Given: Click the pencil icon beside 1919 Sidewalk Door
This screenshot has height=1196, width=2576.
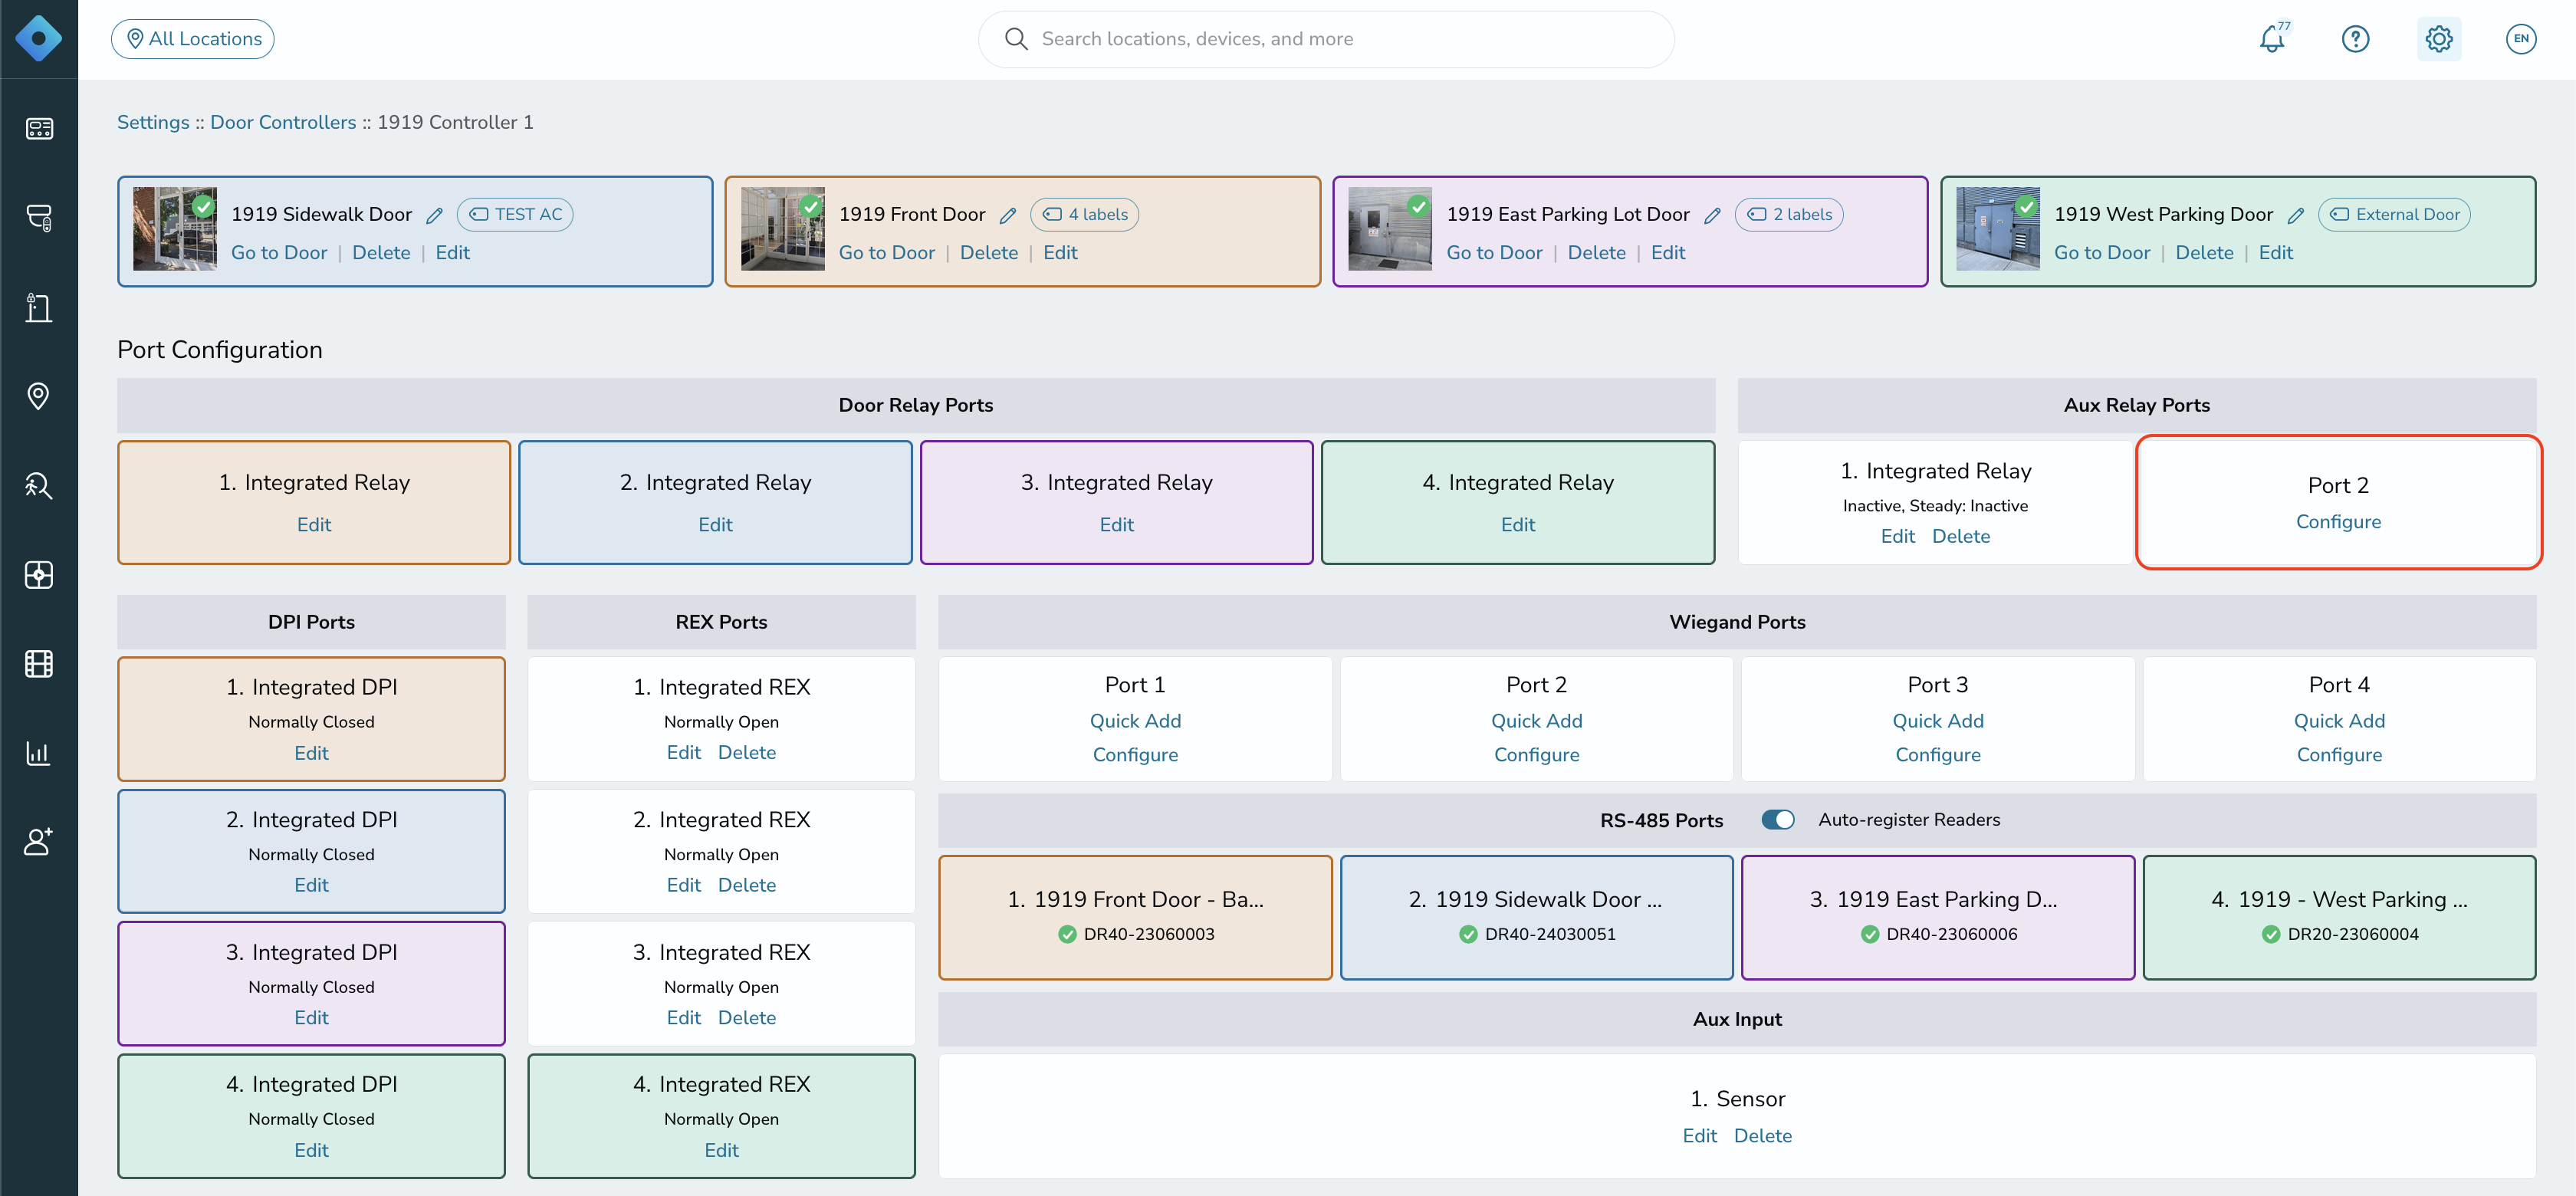Looking at the screenshot, I should 434,215.
